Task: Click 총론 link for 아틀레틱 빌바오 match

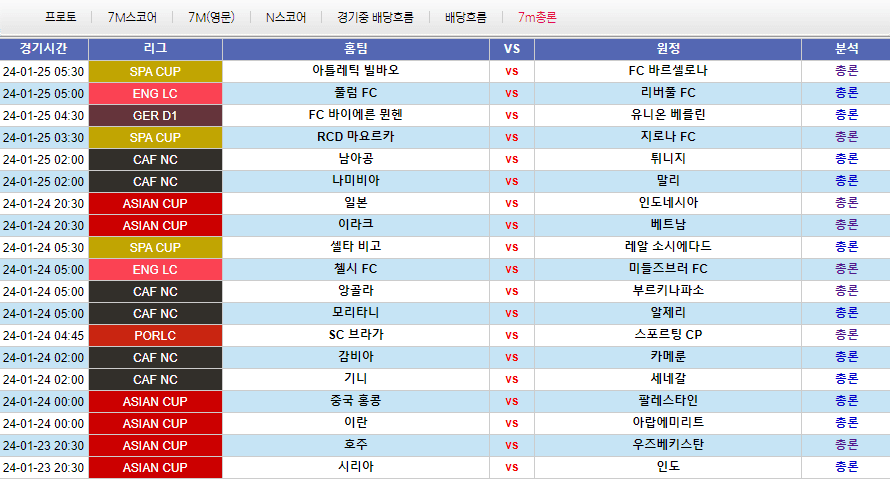Action: click(x=846, y=71)
